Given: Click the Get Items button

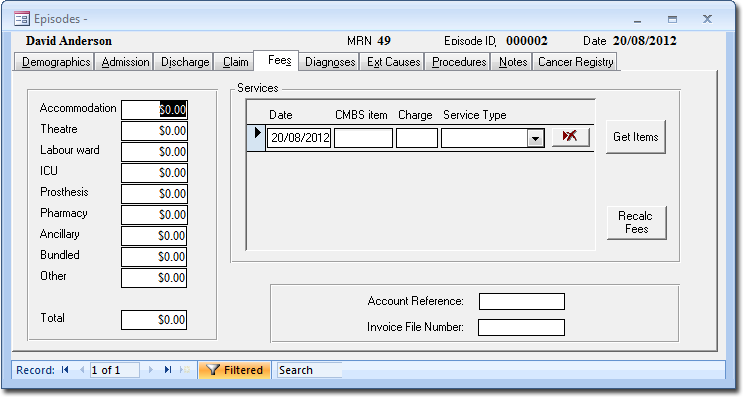Looking at the screenshot, I should [636, 137].
